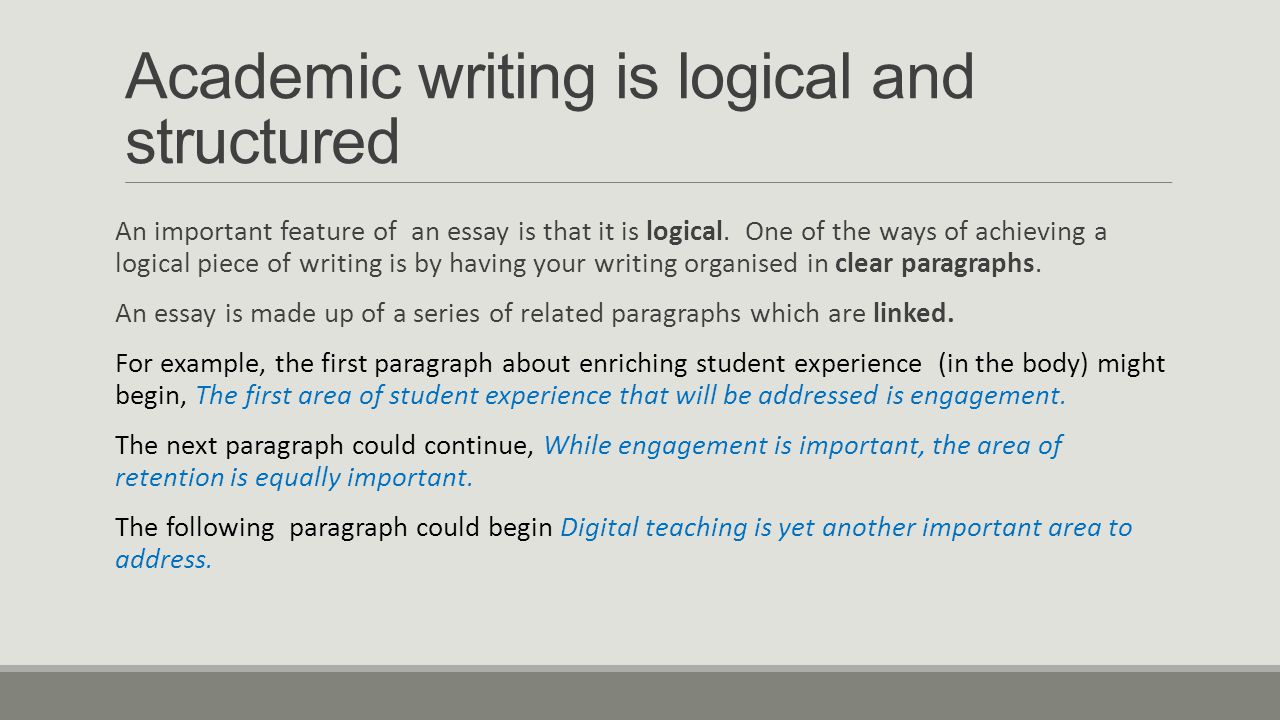
Task: Click the horizontal divider line under the title
Action: click(648, 183)
